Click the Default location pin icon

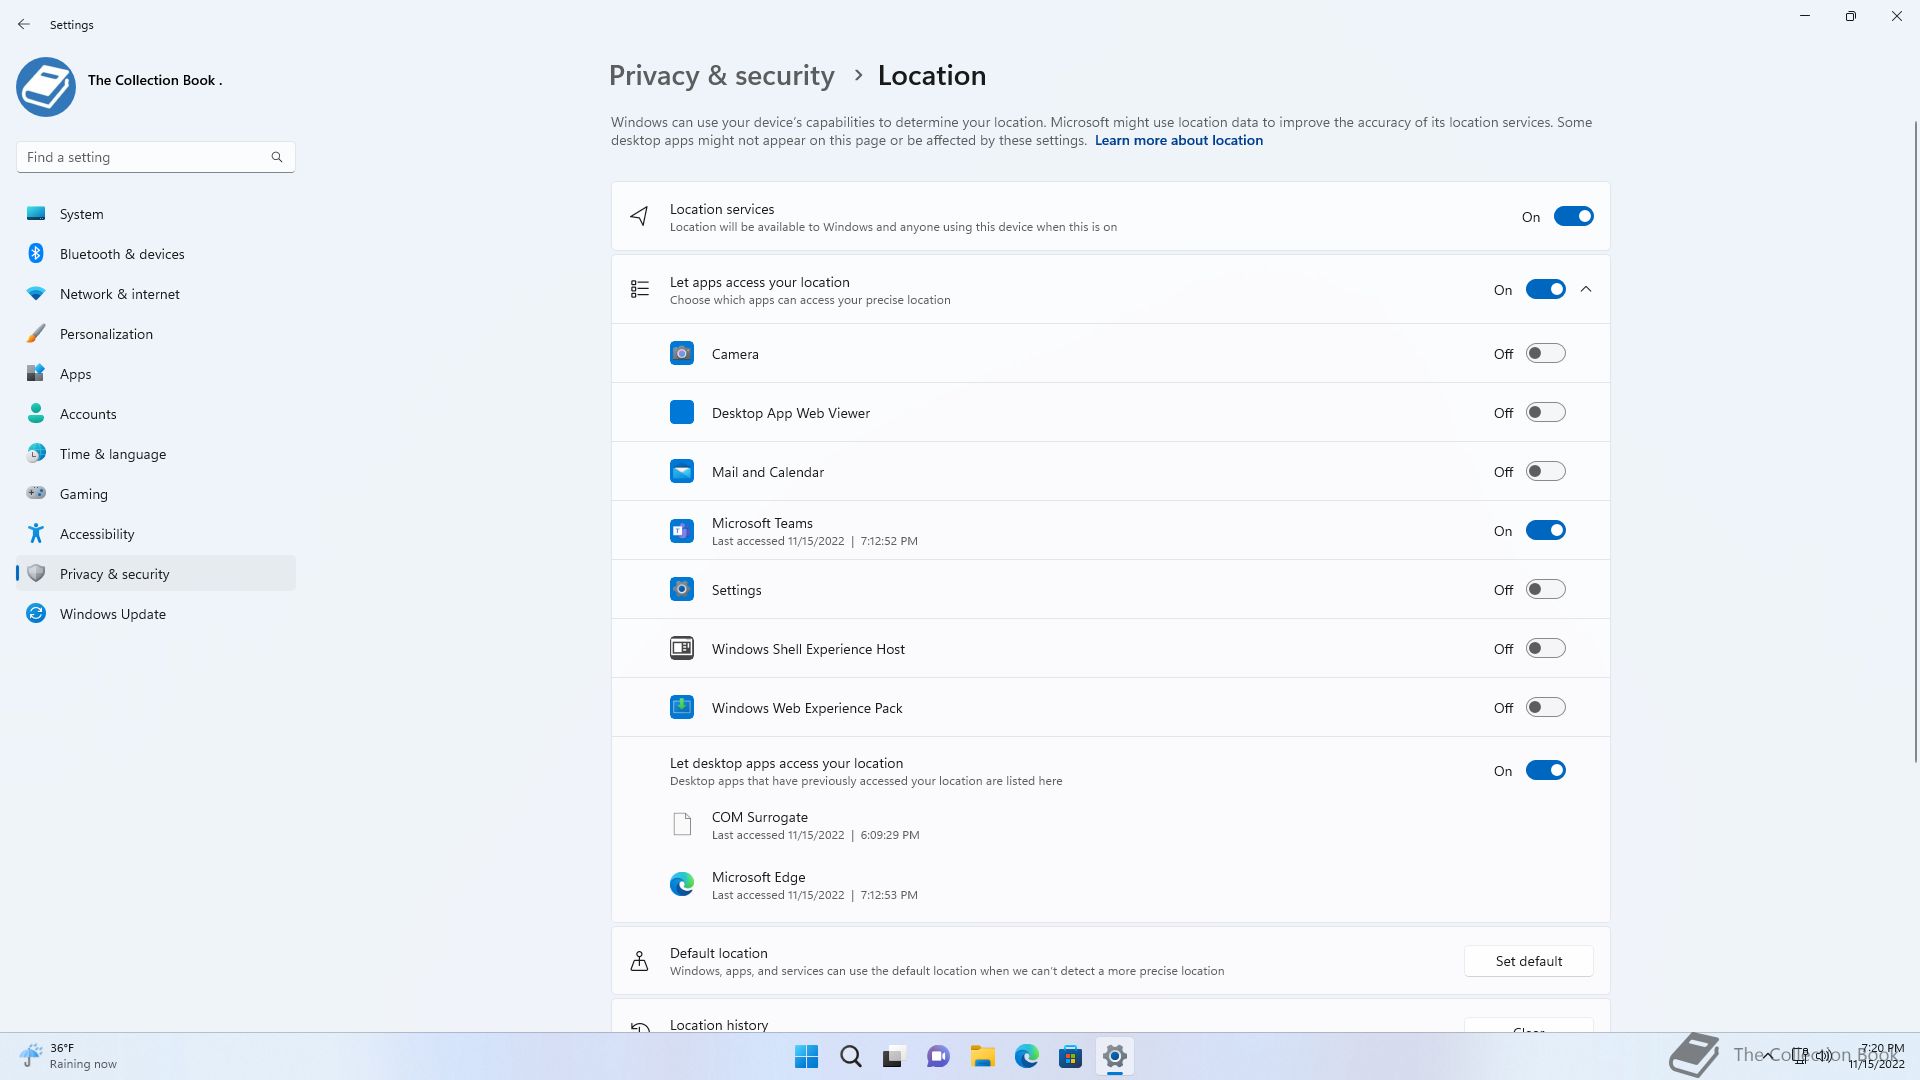click(639, 961)
